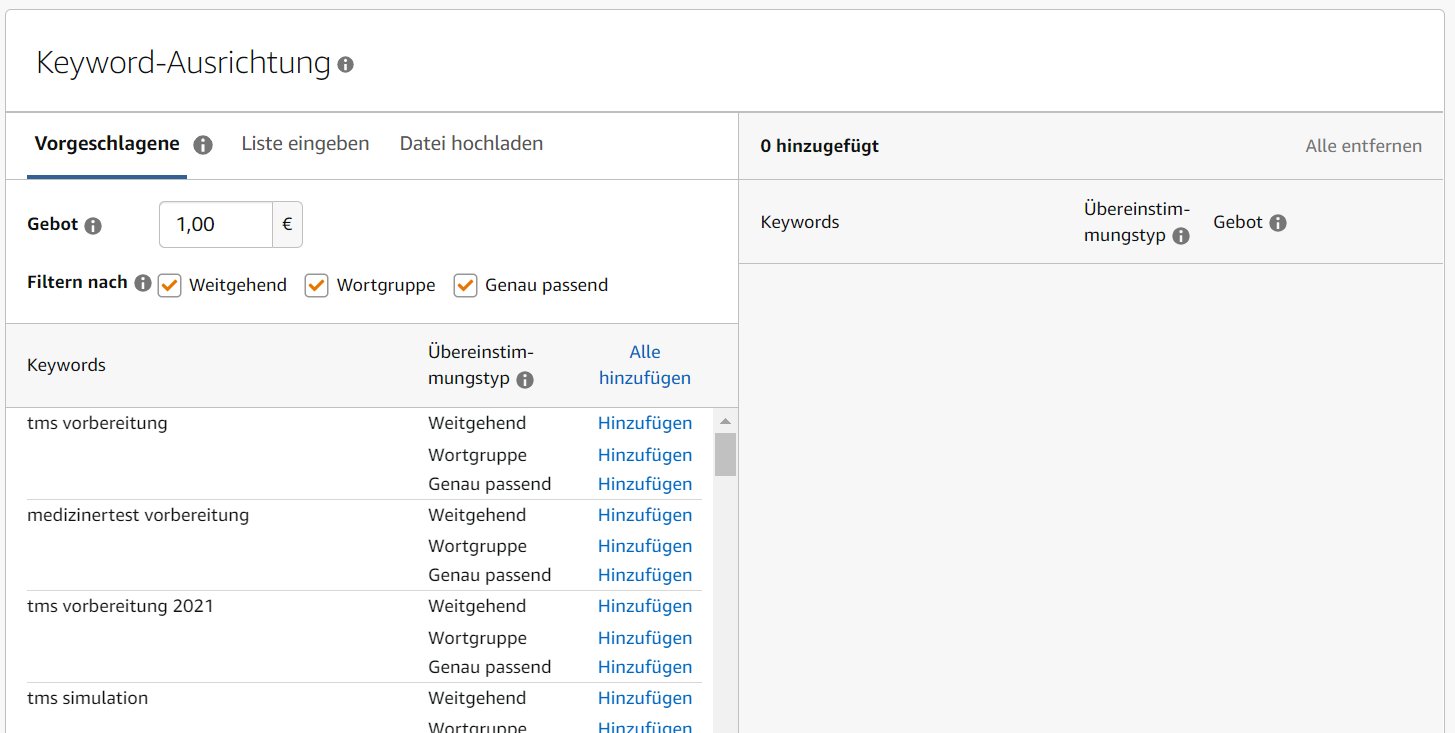This screenshot has height=733, width=1455.
Task: Open Übereinstimmungstyp info icon in added panel
Action: click(1181, 236)
